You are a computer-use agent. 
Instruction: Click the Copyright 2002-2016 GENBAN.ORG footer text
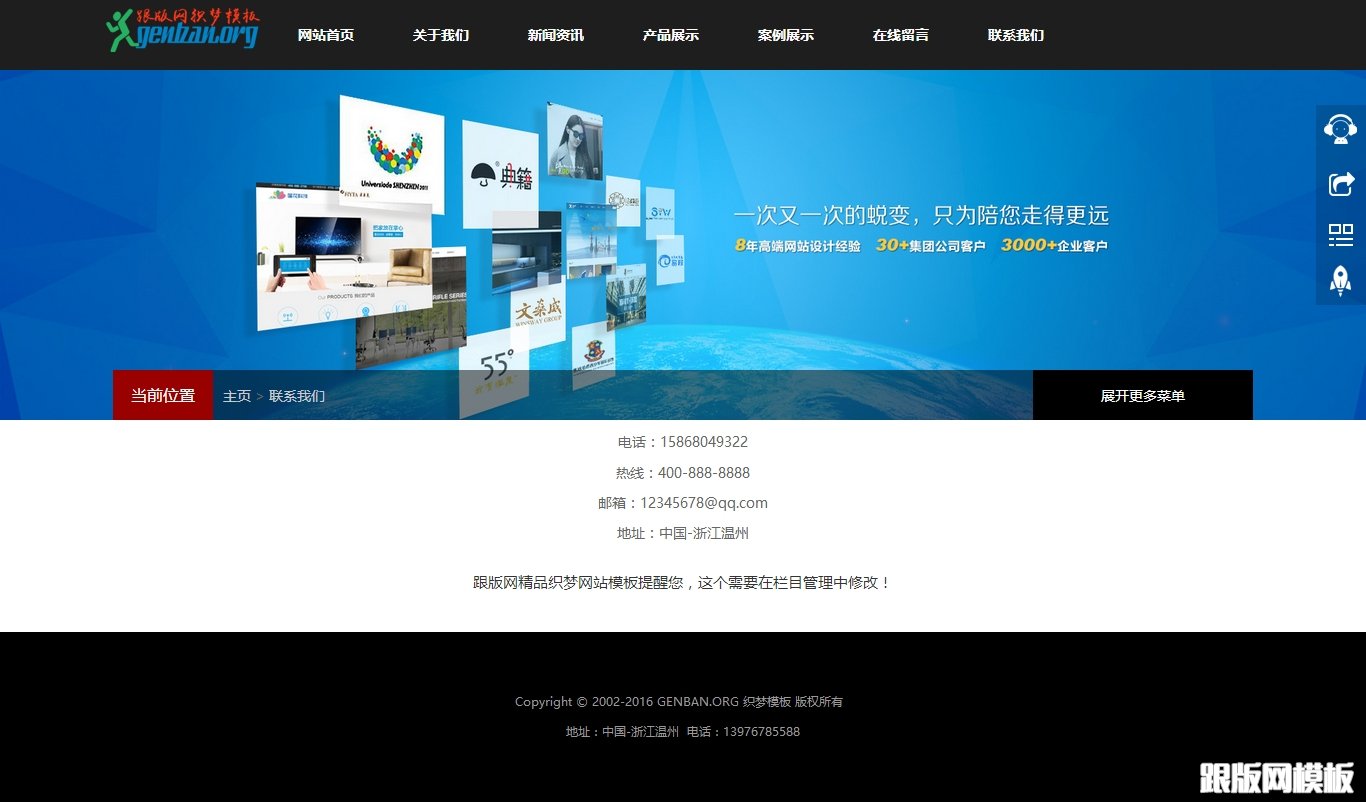click(x=679, y=702)
